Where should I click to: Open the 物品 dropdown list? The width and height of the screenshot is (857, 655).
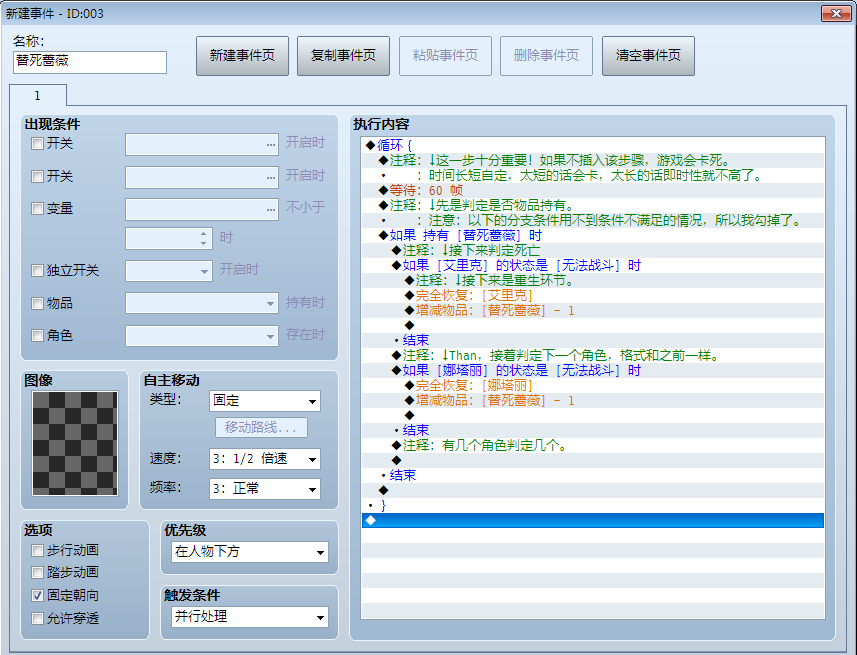pos(202,303)
